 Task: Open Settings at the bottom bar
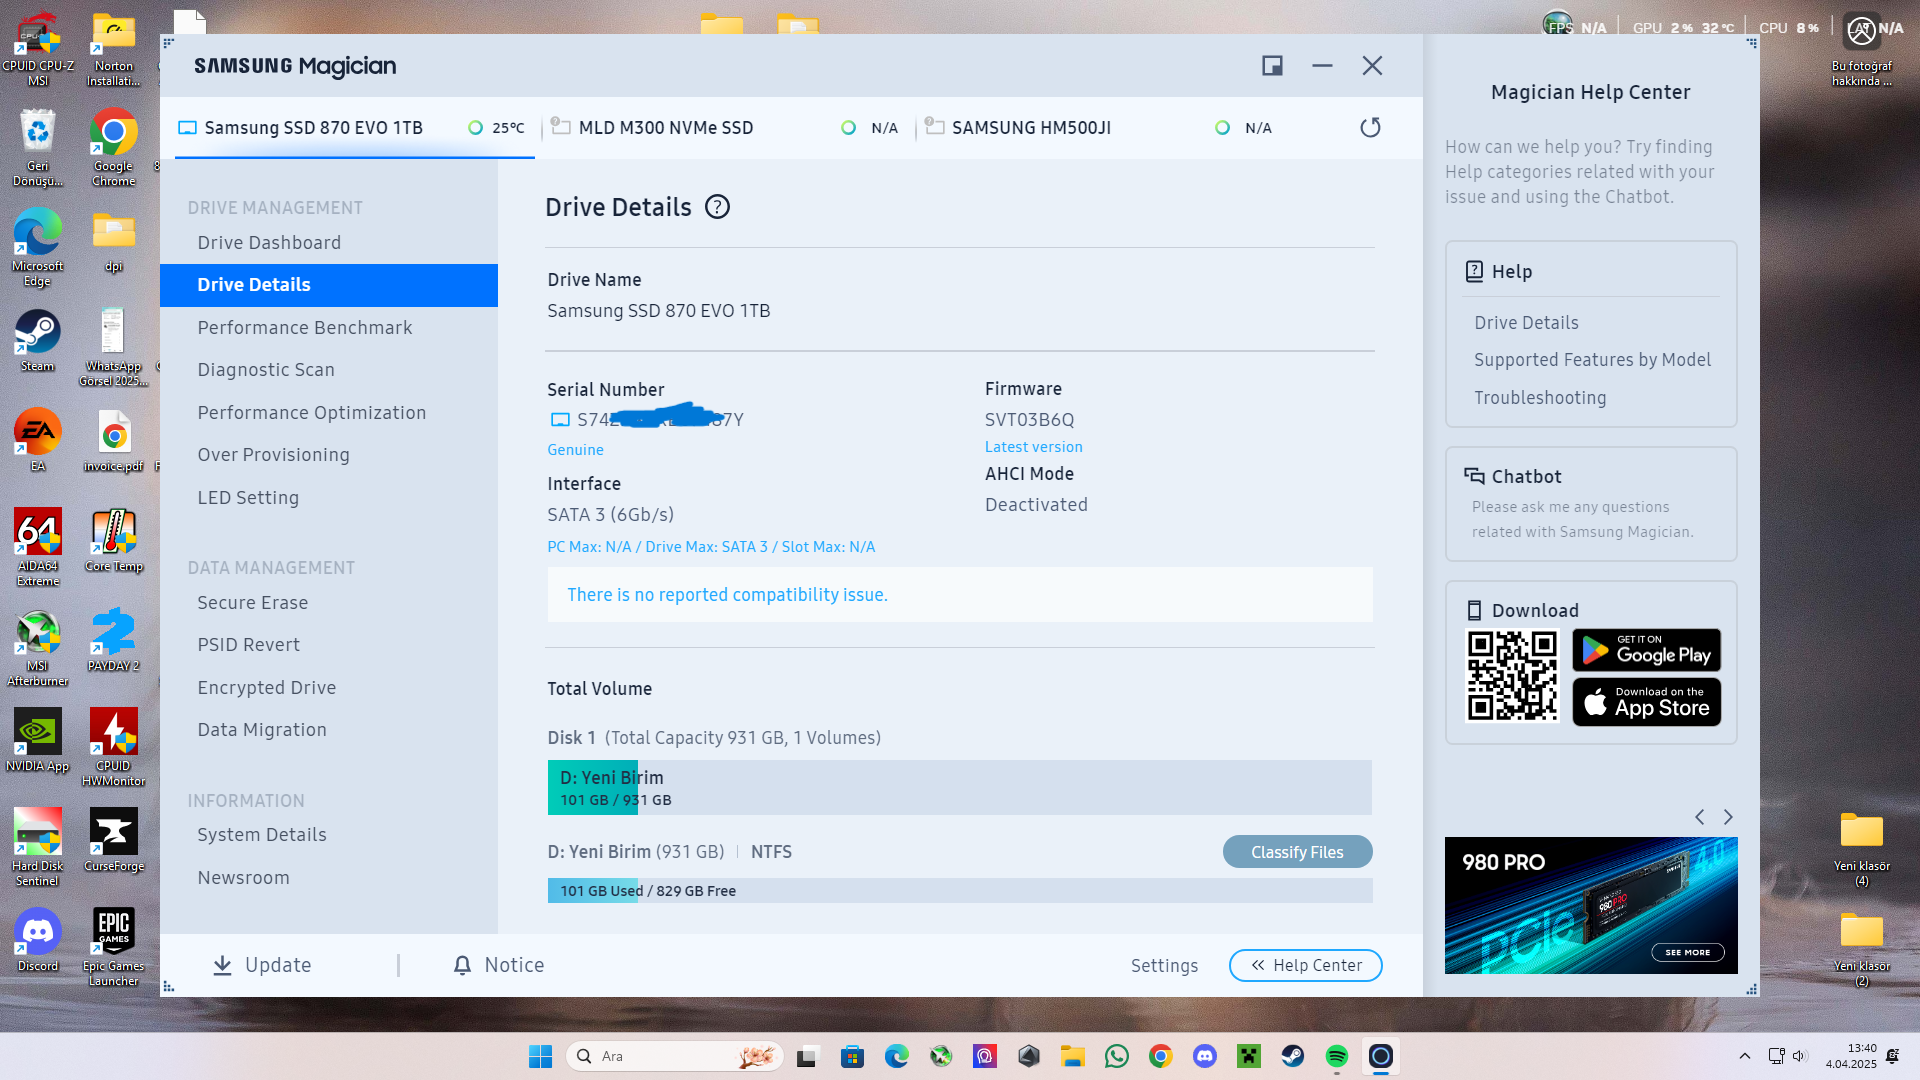point(1164,966)
